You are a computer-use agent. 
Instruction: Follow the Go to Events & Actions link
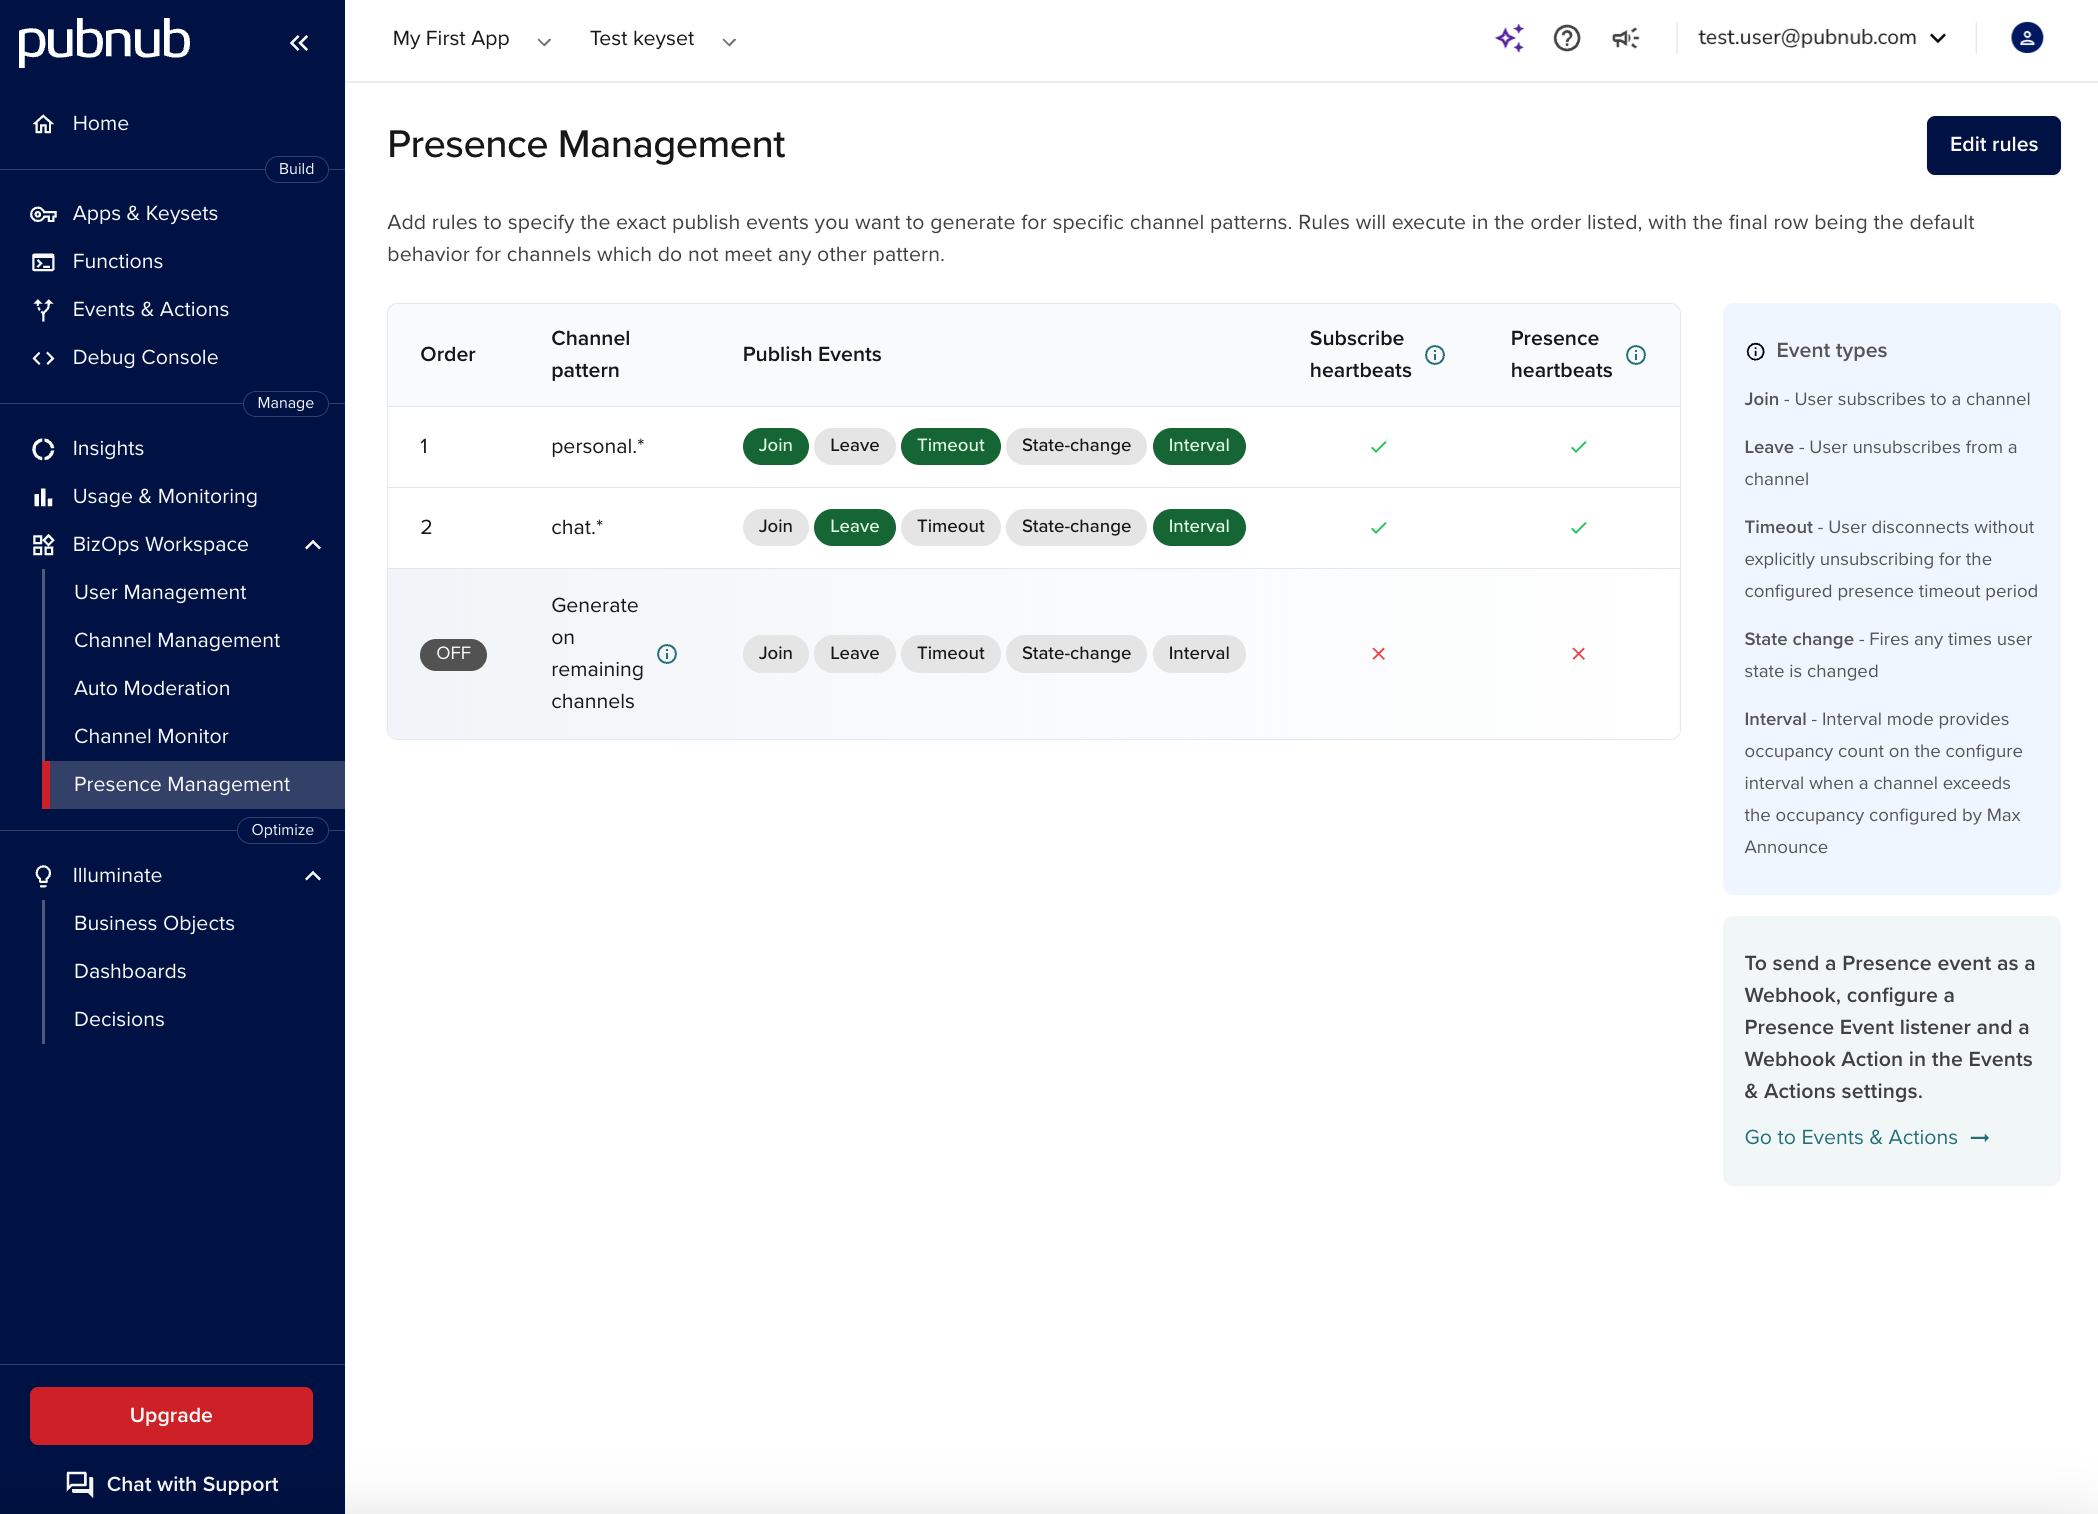(1851, 1137)
